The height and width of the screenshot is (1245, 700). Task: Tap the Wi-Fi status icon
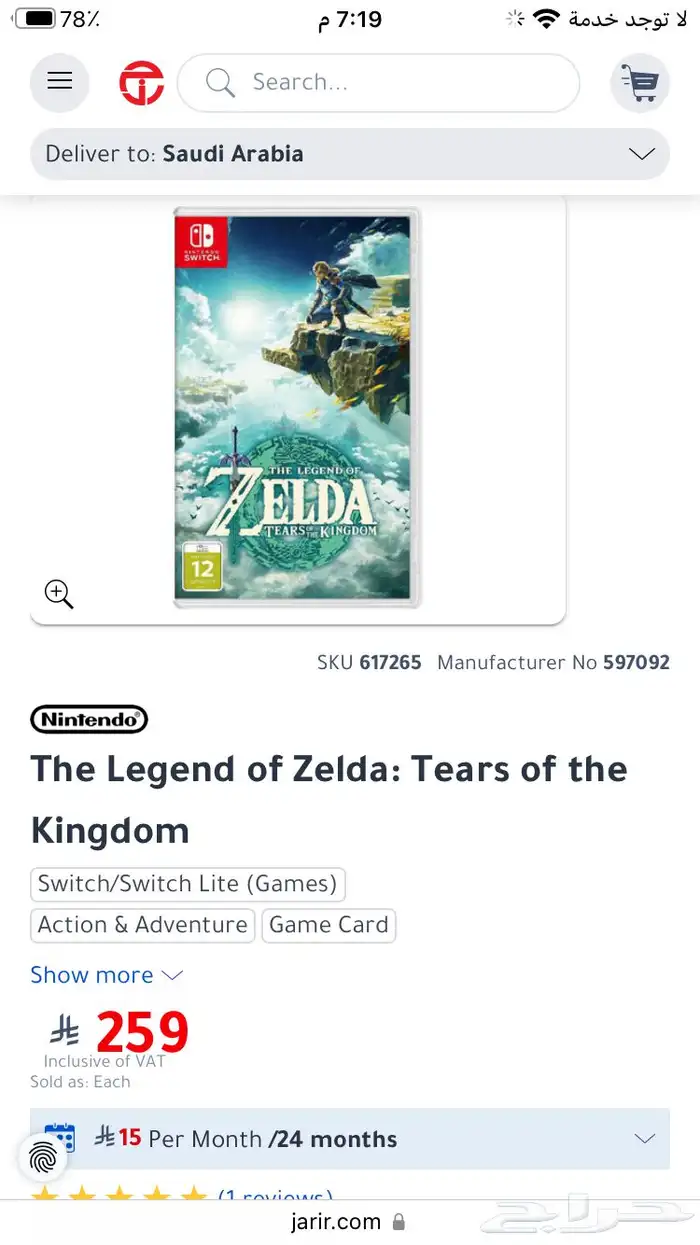546,19
